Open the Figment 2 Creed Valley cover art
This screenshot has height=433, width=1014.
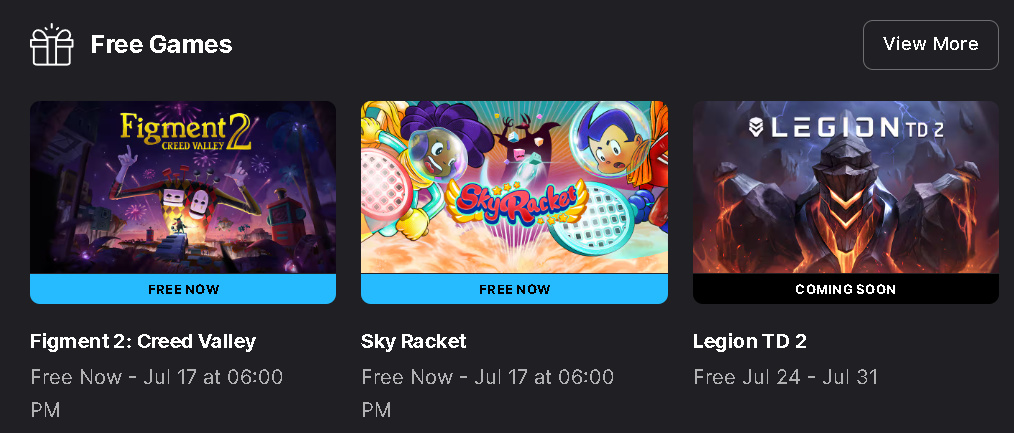click(183, 187)
